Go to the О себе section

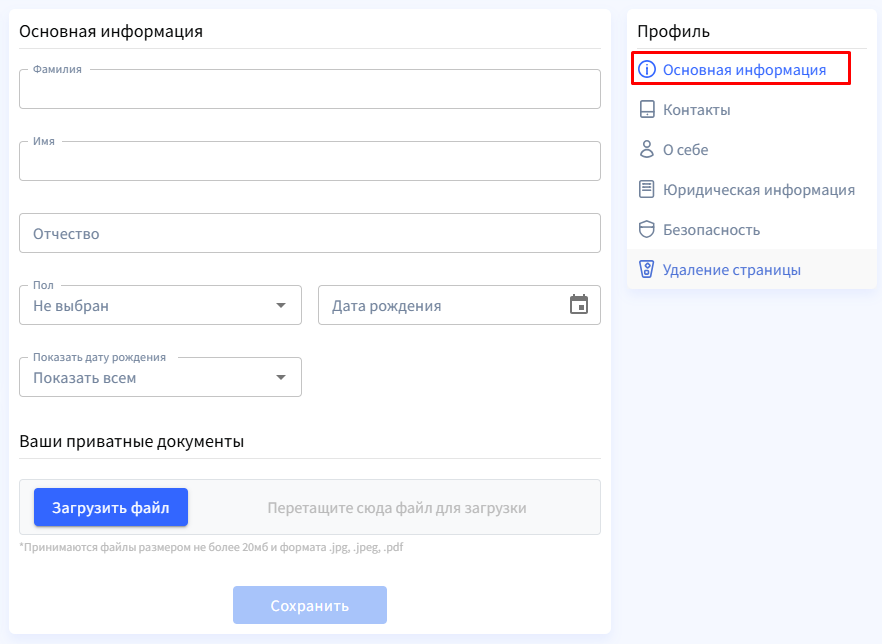click(x=685, y=150)
